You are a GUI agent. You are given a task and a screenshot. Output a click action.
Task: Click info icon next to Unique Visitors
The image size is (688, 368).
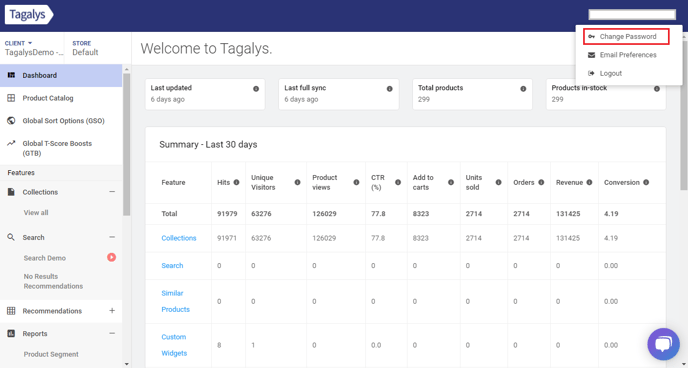click(x=297, y=182)
